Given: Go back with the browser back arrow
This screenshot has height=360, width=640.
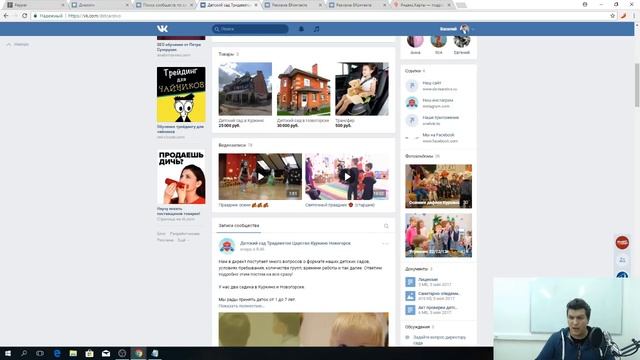Looking at the screenshot, I should pyautogui.click(x=6, y=16).
